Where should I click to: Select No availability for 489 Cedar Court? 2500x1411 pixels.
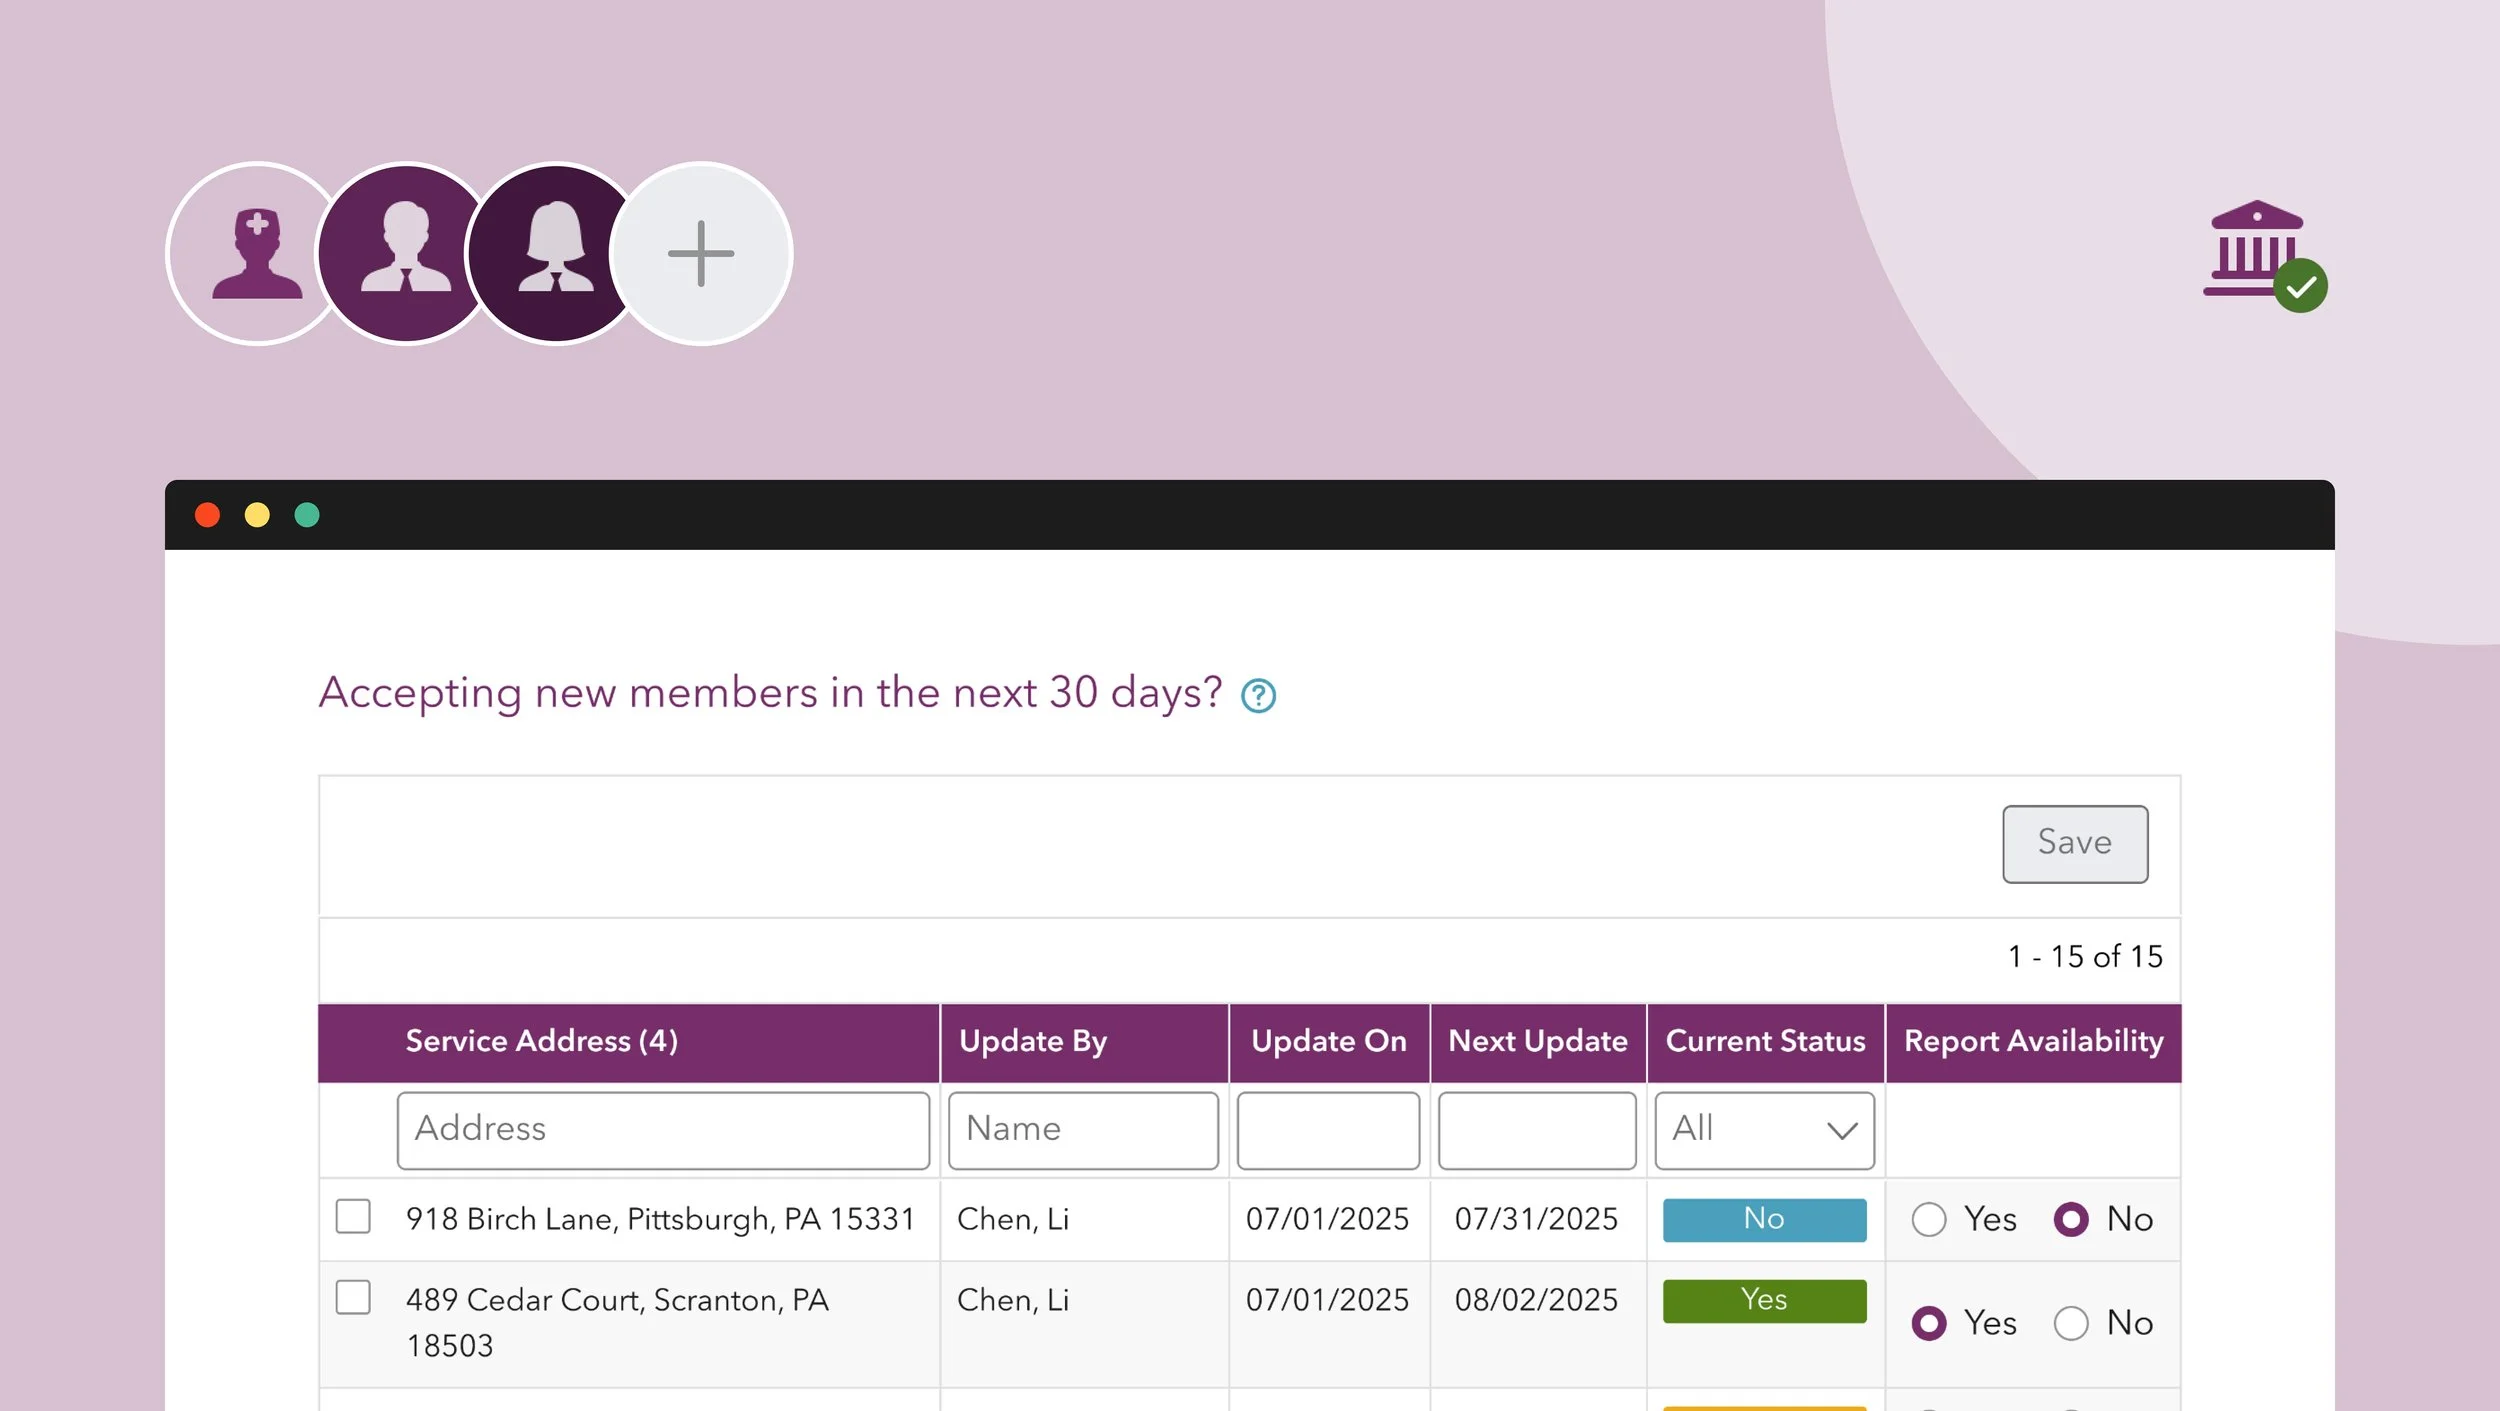click(2071, 1323)
